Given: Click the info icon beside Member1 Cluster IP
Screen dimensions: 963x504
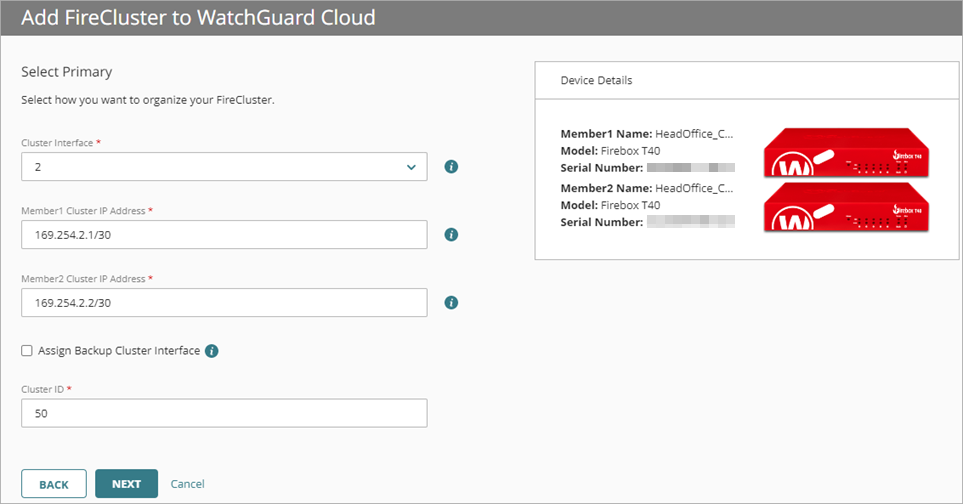Looking at the screenshot, I should coord(451,235).
